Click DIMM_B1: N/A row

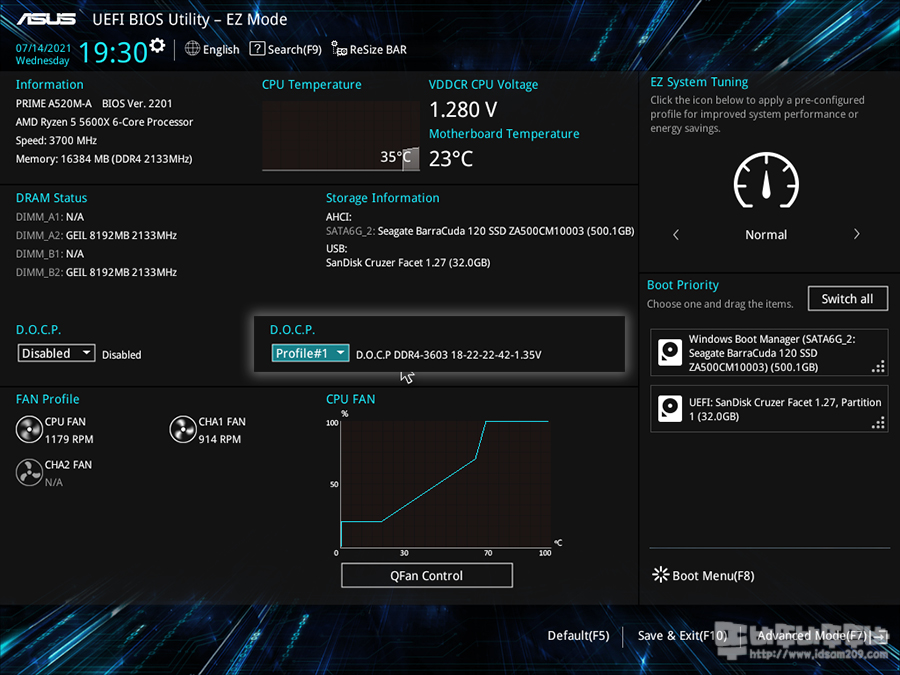click(50, 254)
